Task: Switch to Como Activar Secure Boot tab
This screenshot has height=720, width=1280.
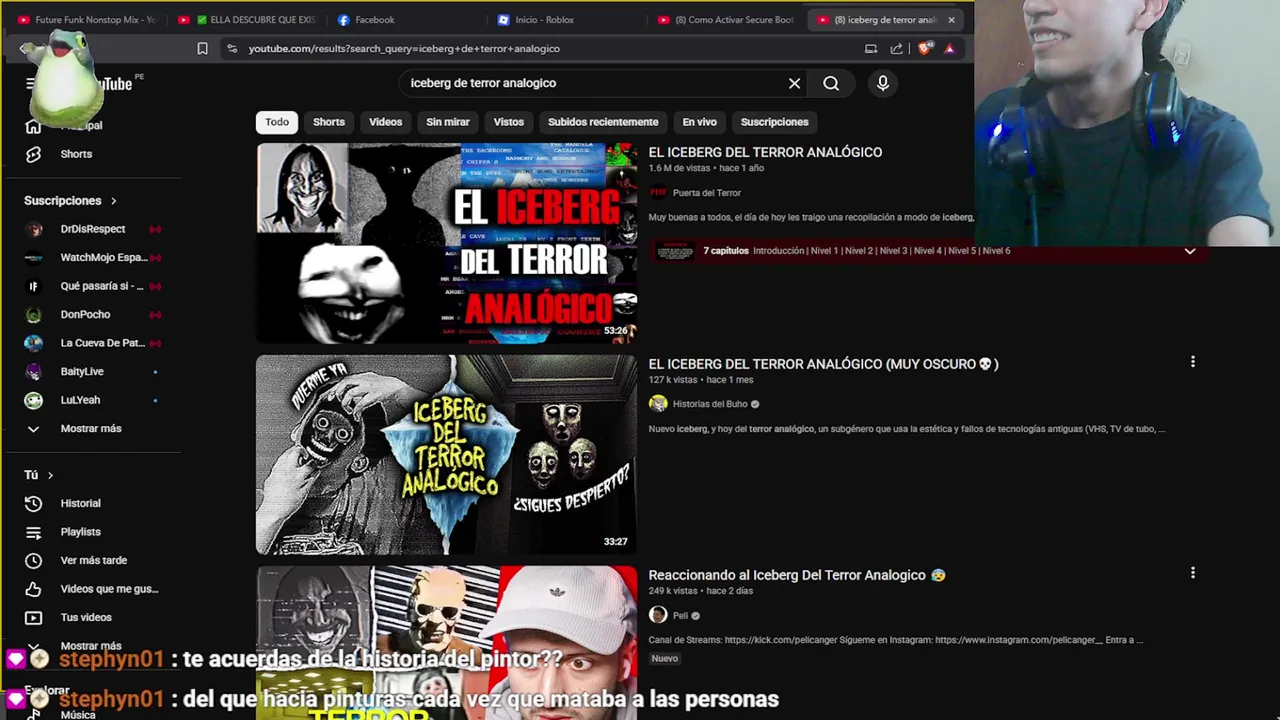Action: (727, 19)
